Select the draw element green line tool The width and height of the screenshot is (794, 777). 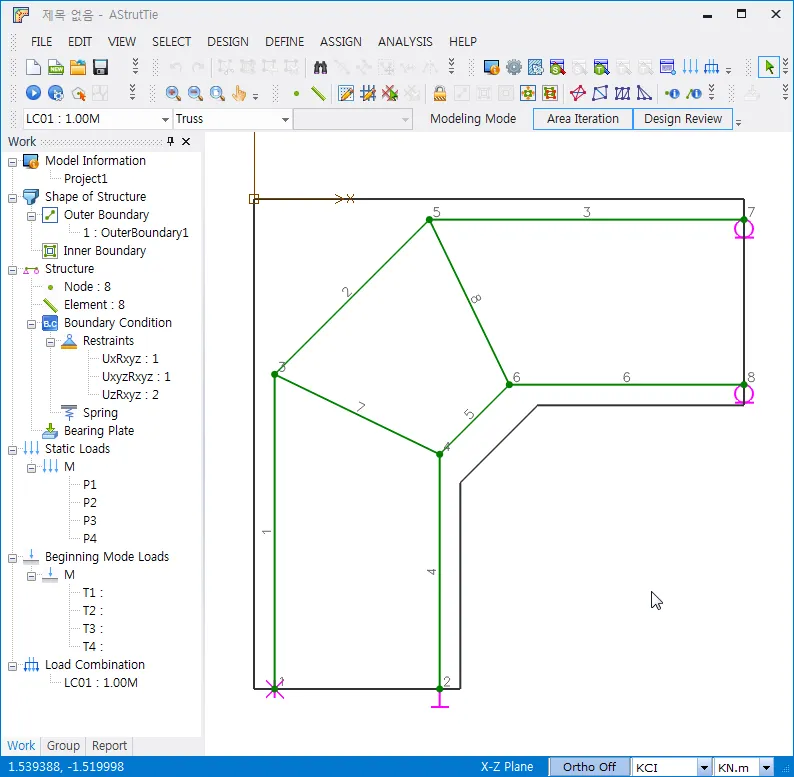coord(318,93)
